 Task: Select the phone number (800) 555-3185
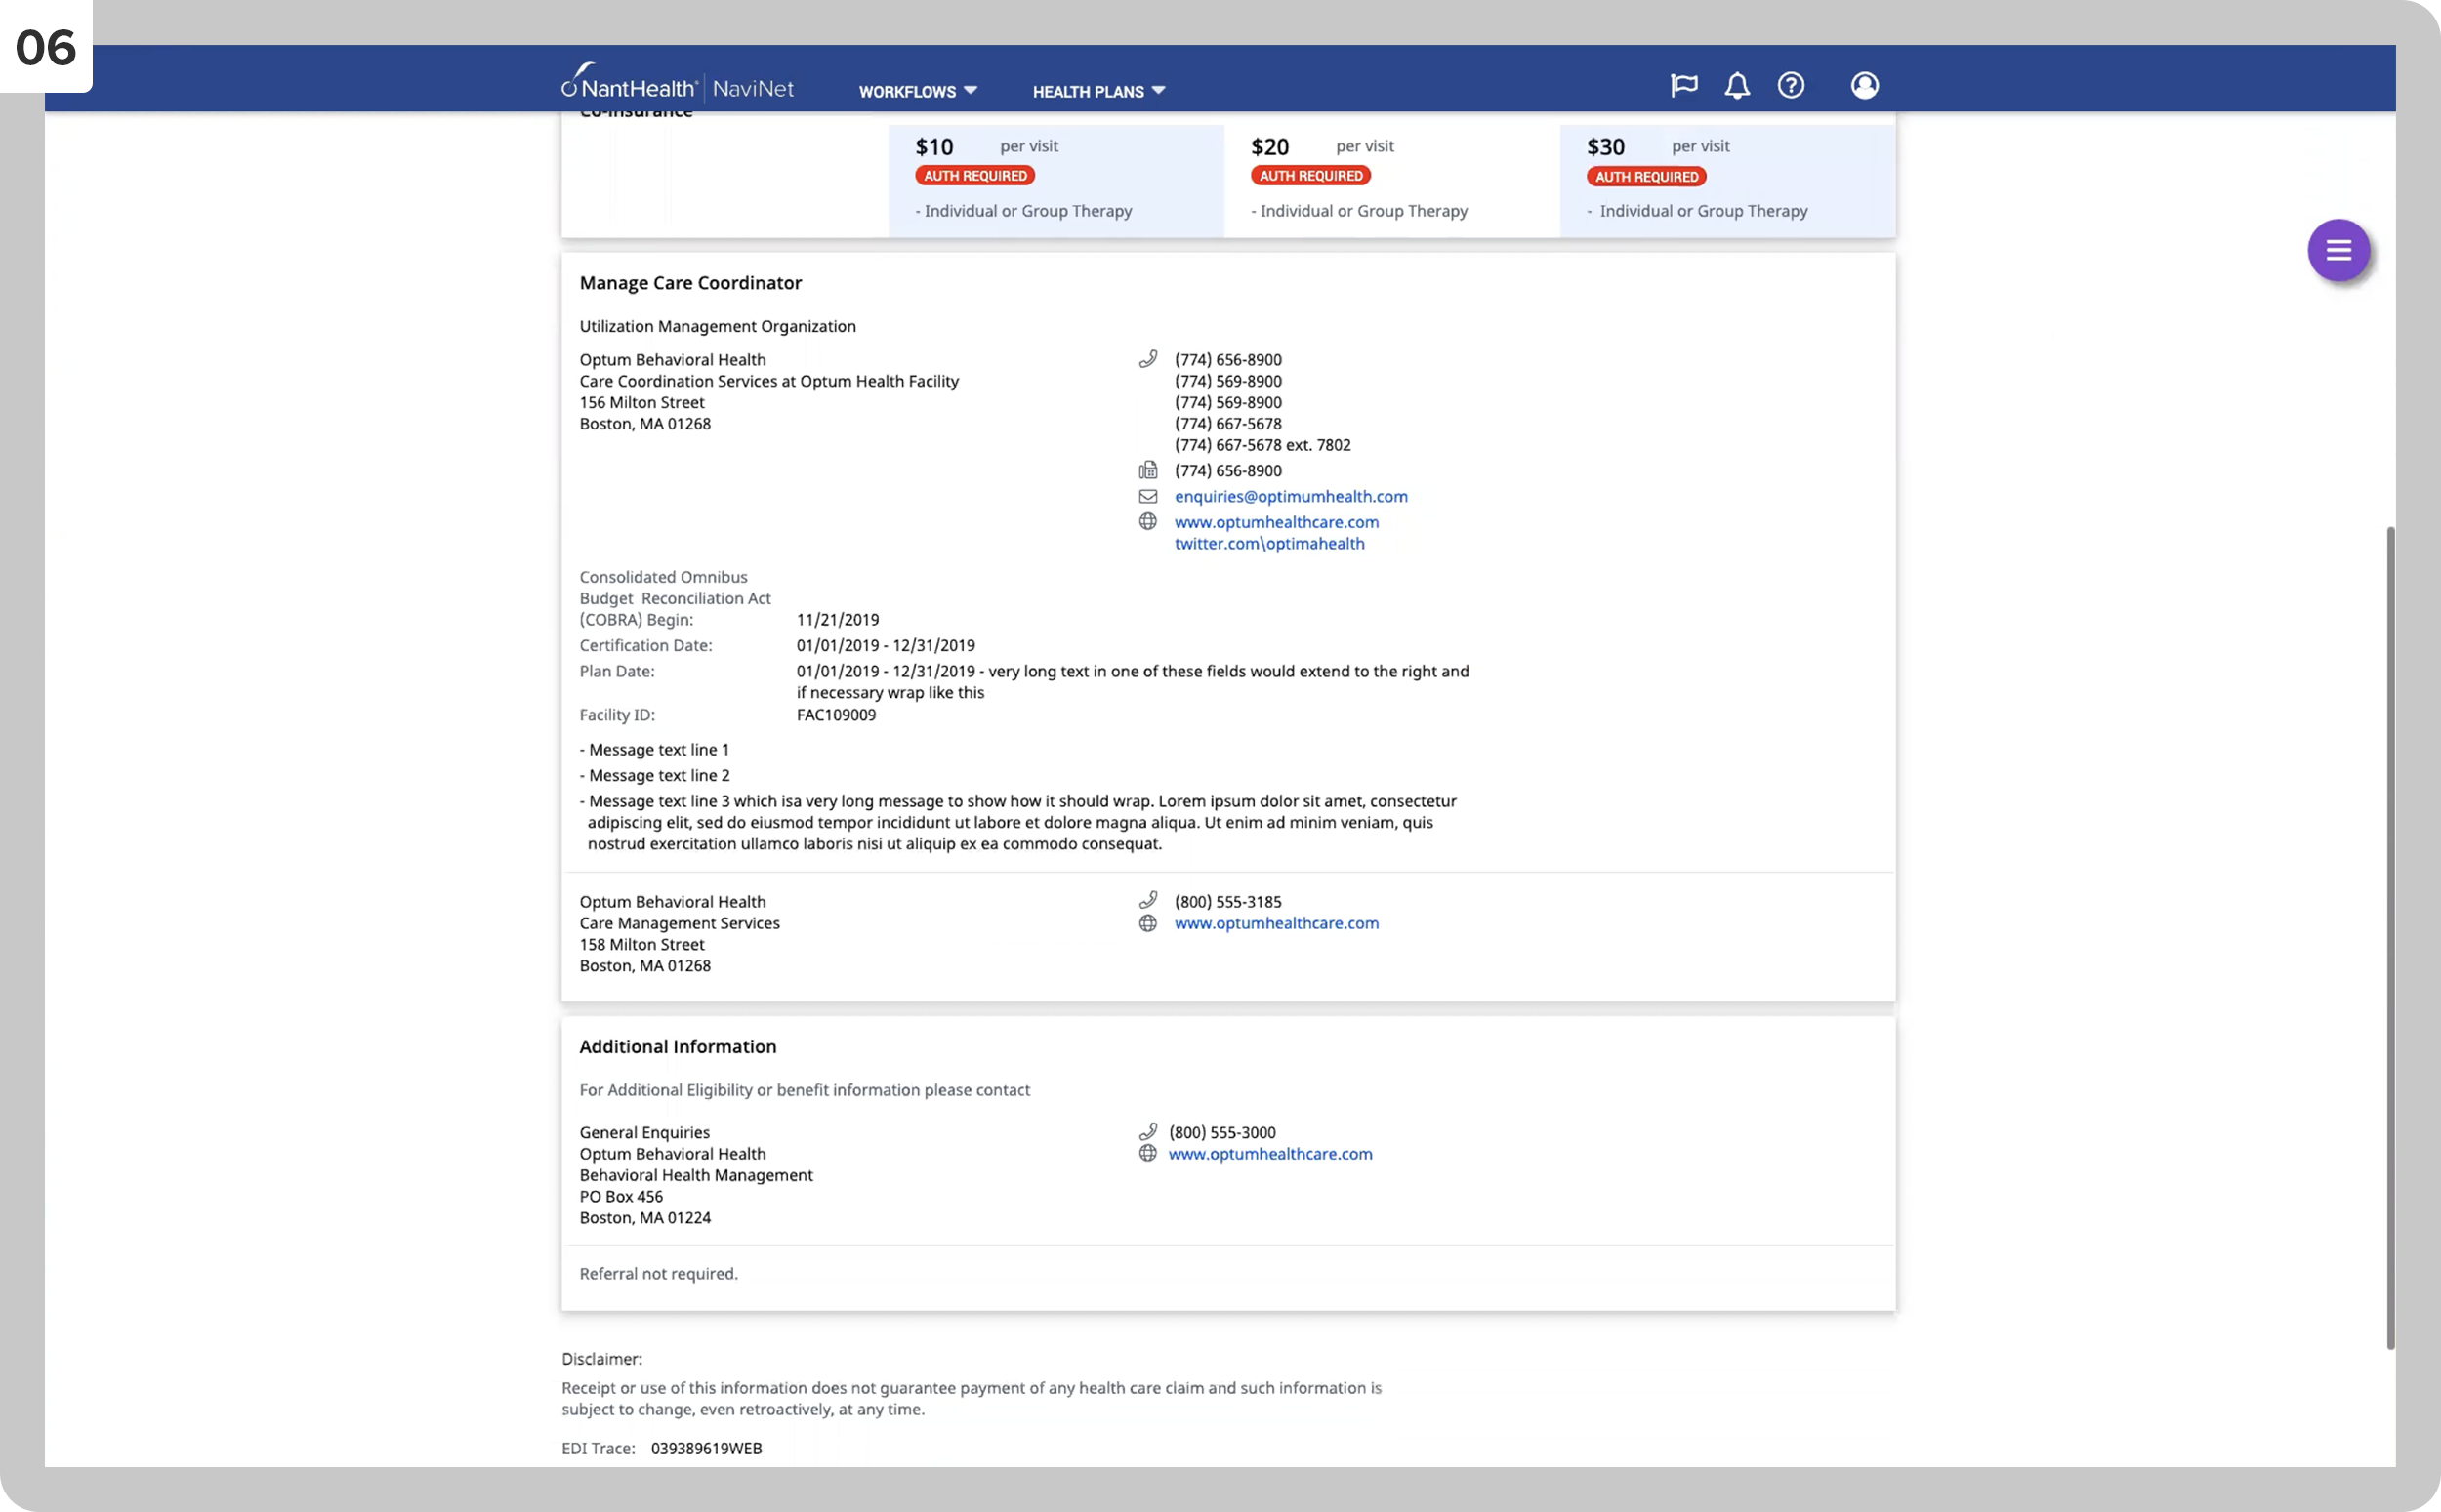(x=1228, y=902)
